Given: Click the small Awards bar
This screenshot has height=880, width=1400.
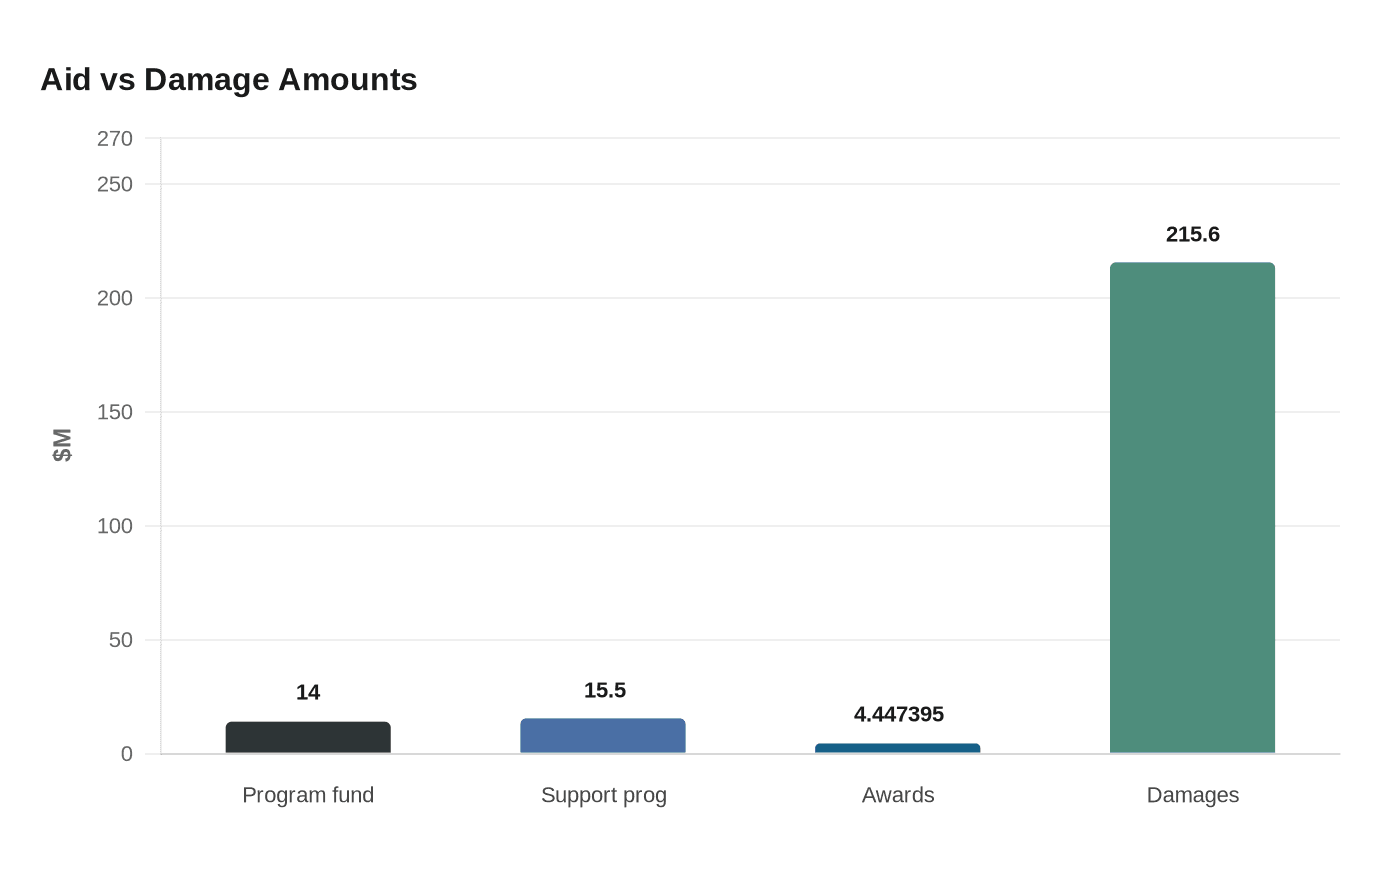Looking at the screenshot, I should tap(898, 749).
